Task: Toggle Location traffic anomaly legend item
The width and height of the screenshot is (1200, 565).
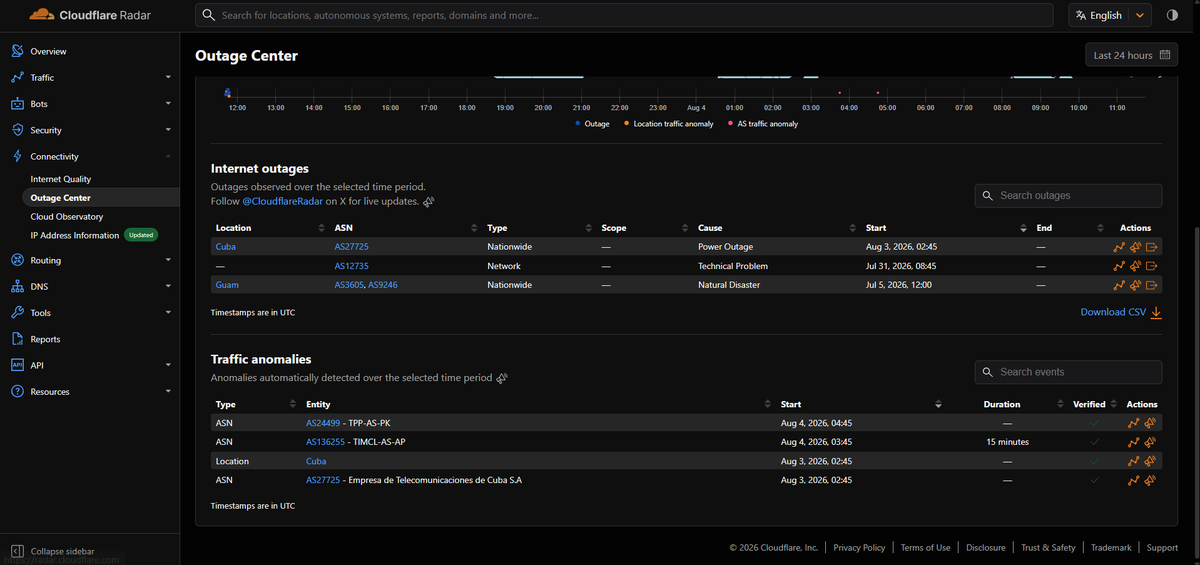Action: click(669, 124)
